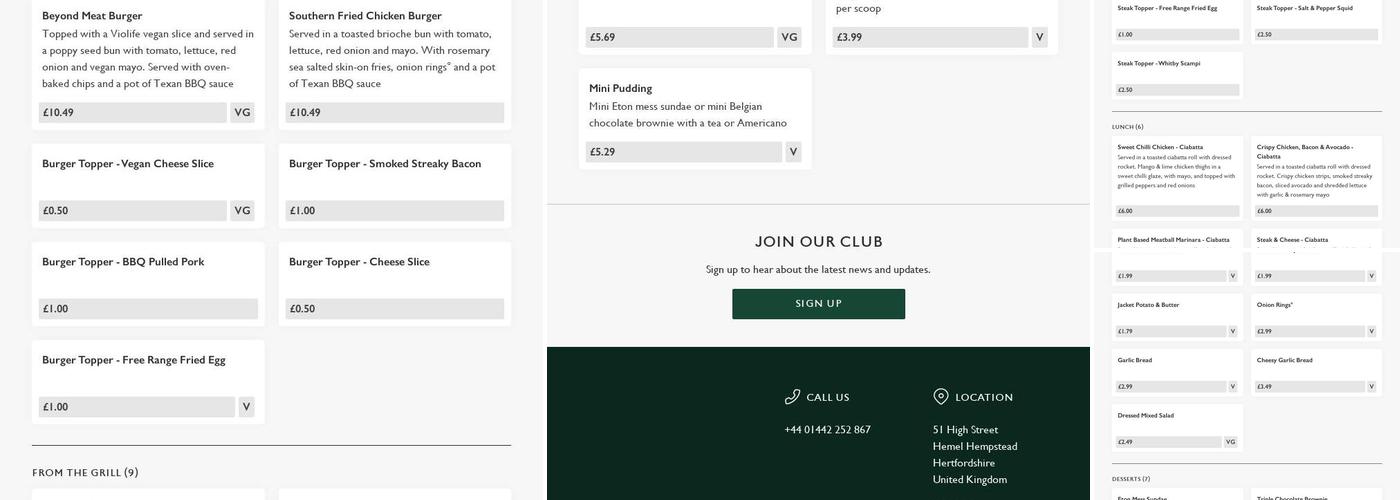Select the Desserts (7) section heading
The height and width of the screenshot is (500, 1400).
(1130, 479)
